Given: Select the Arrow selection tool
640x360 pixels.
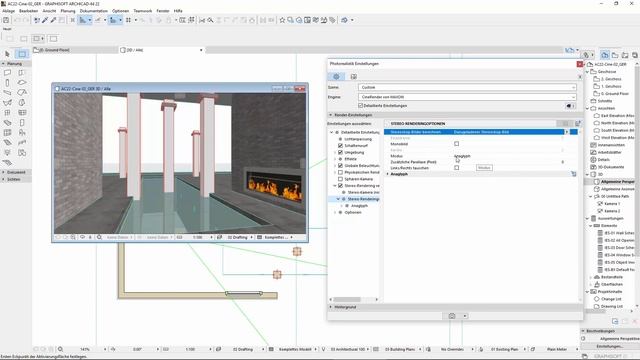Looking at the screenshot, I should click(7, 54).
